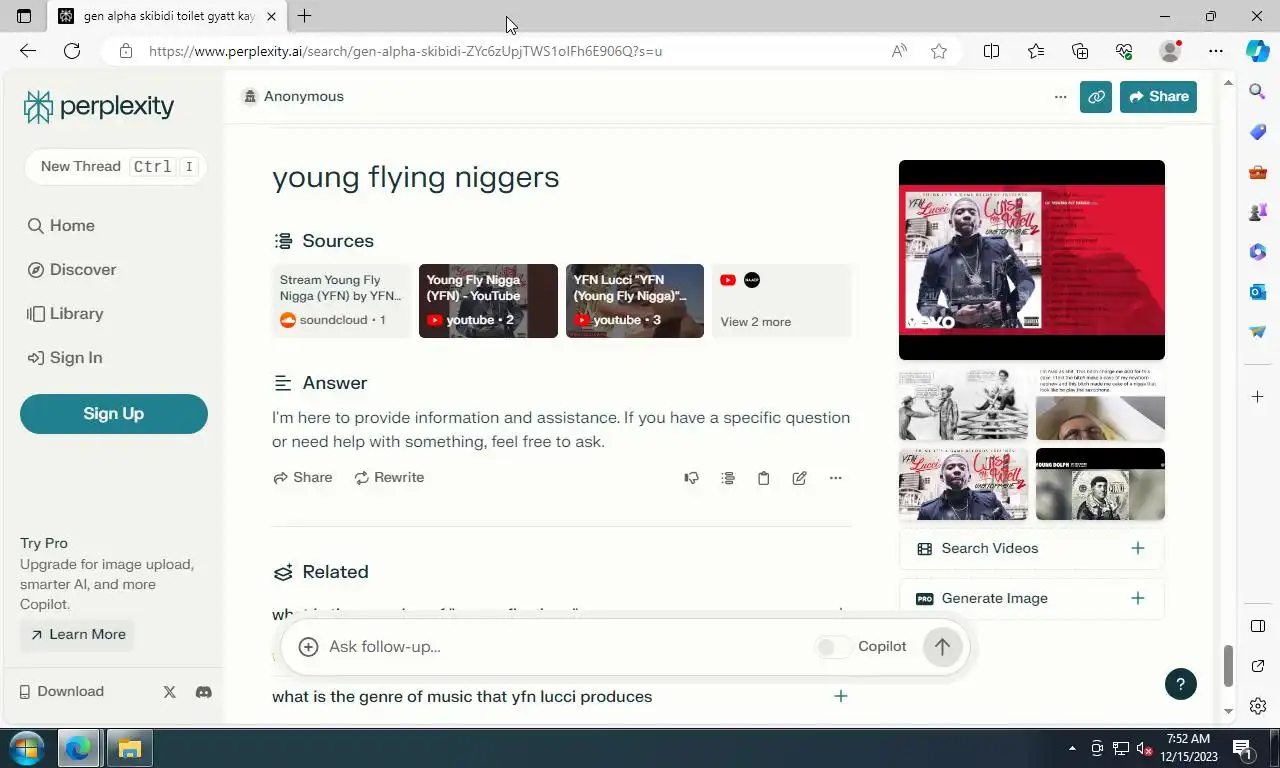Open the browser Collections icon
The image size is (1280, 768).
[1080, 51]
